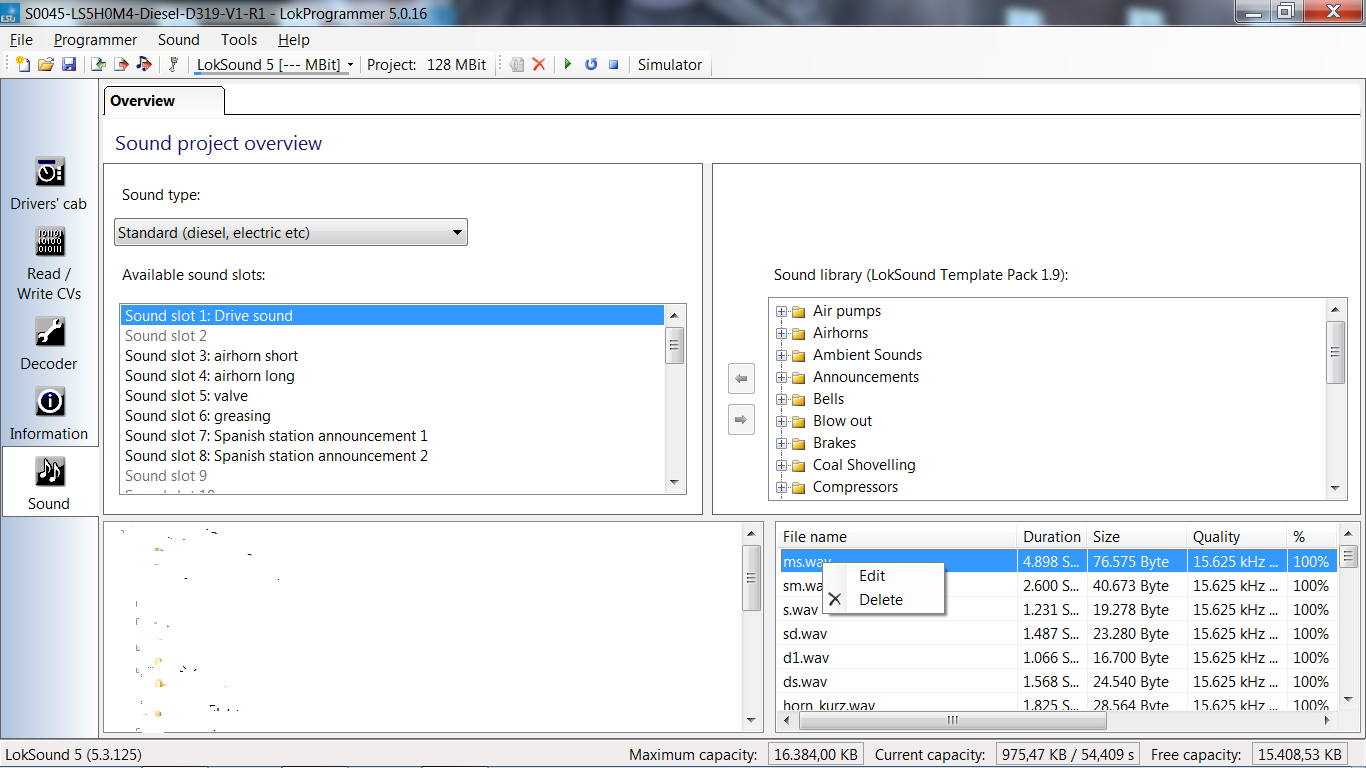This screenshot has height=768, width=1366.
Task: Select the Sound panel in the sidebar
Action: click(x=49, y=483)
